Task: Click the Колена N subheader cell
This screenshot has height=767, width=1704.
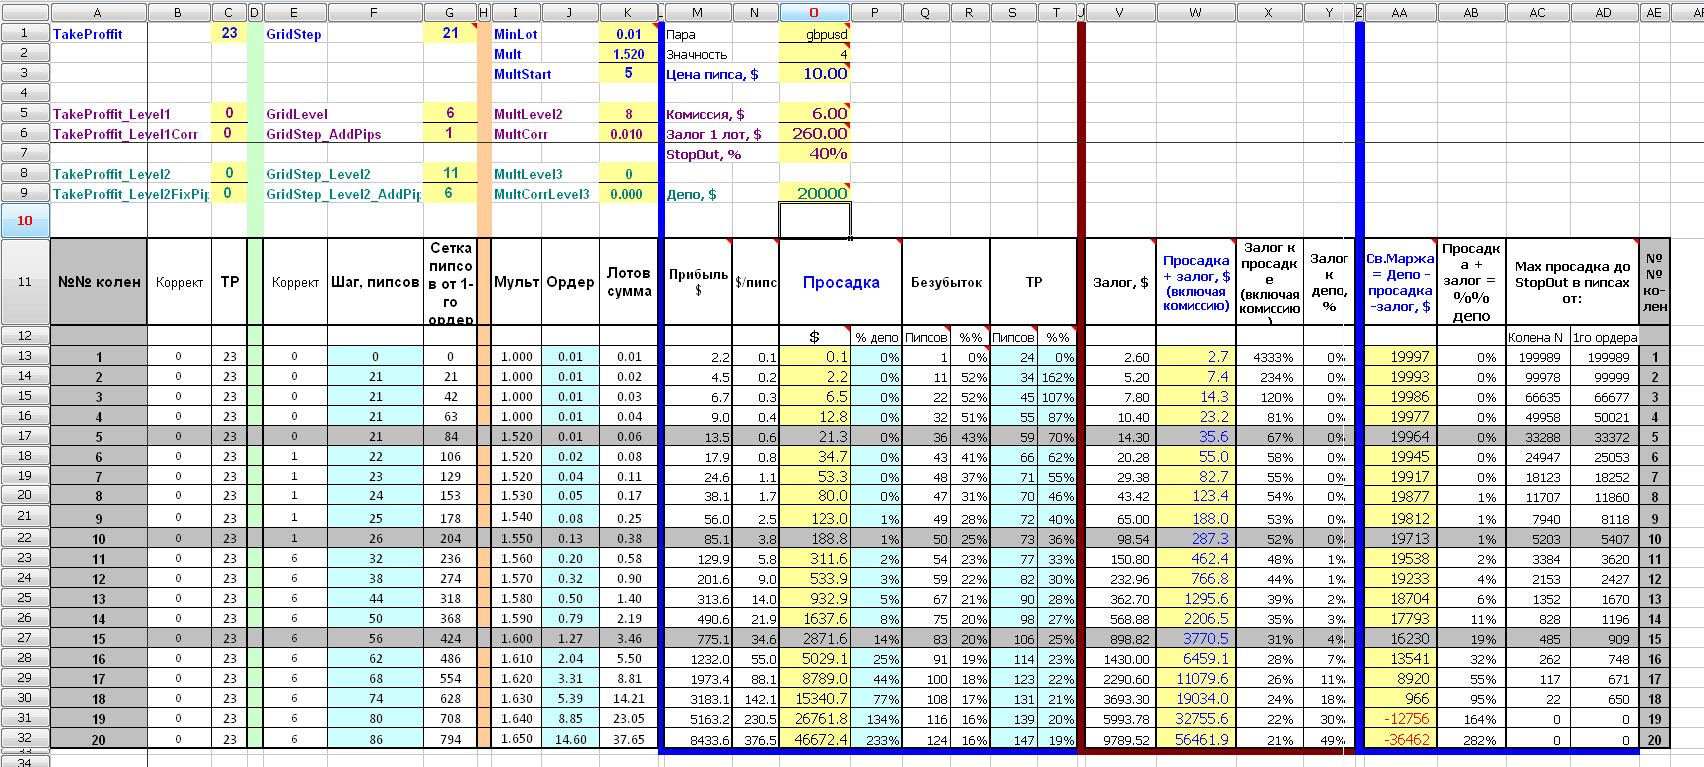Action: [x=1537, y=337]
